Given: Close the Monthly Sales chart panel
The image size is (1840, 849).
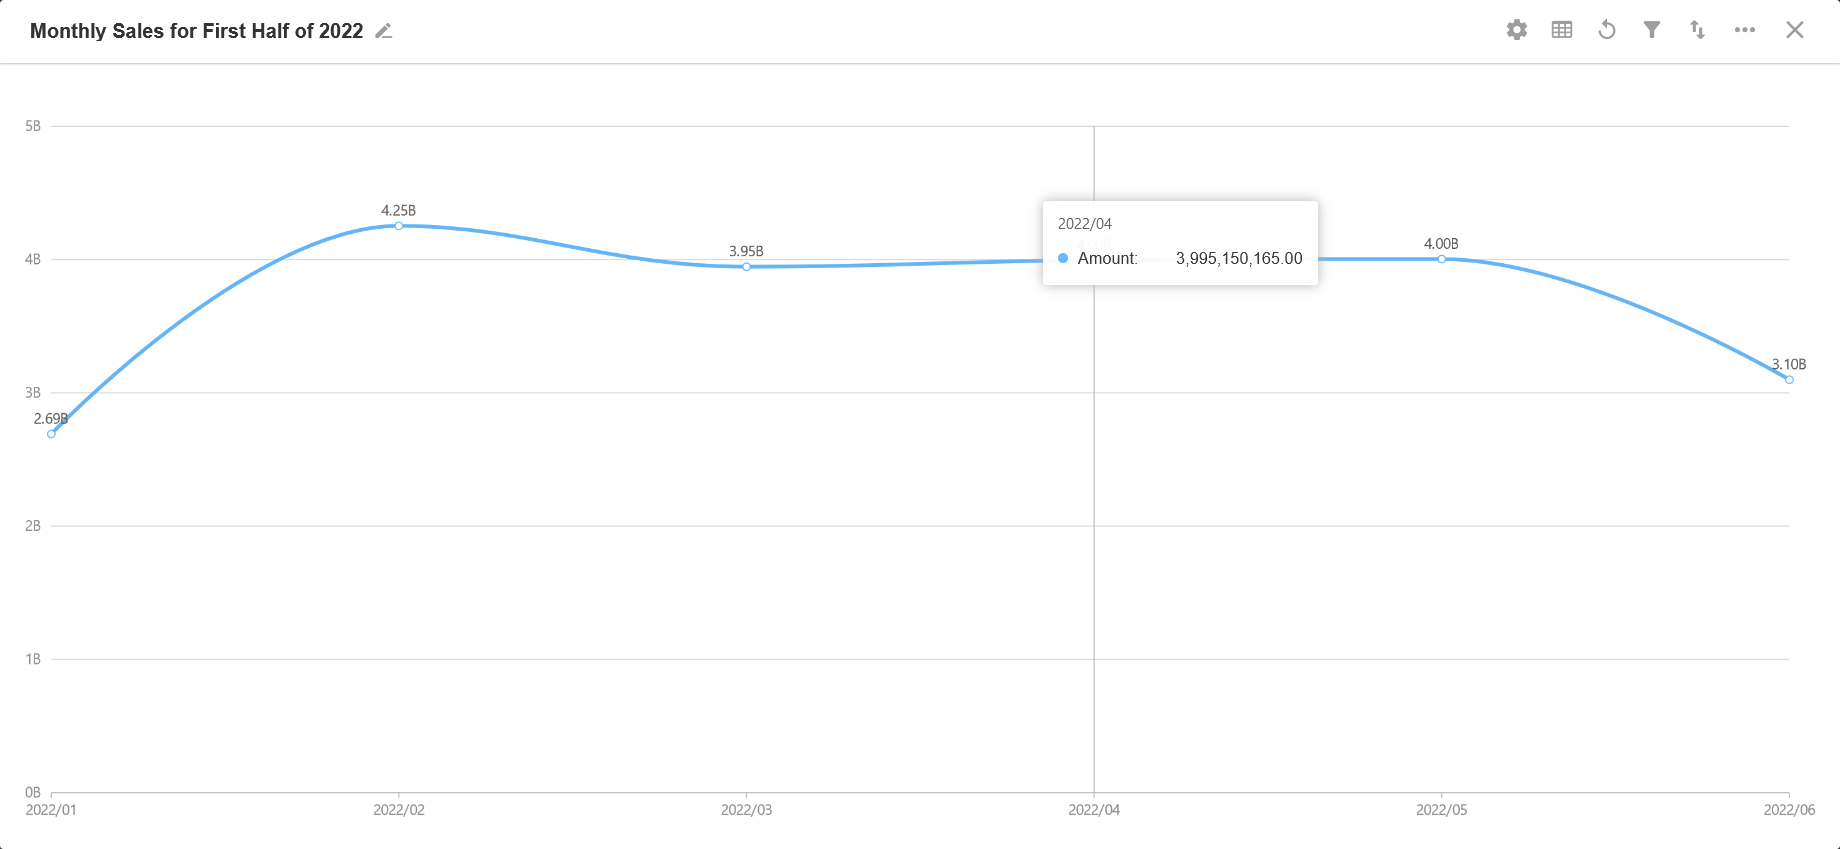Looking at the screenshot, I should 1795,30.
